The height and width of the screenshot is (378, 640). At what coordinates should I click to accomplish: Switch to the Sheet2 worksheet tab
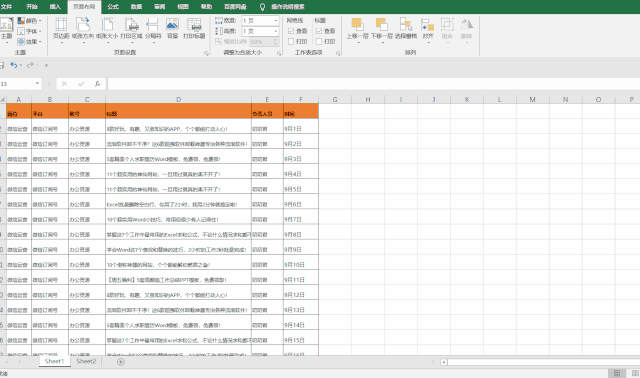pos(86,361)
